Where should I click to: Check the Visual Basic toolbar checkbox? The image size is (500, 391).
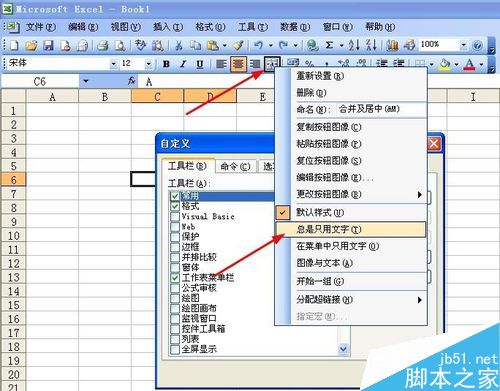[x=175, y=217]
